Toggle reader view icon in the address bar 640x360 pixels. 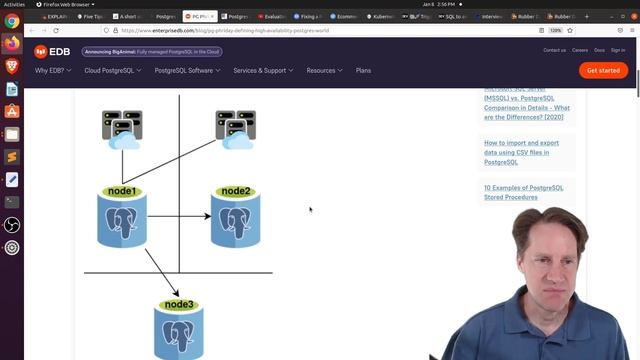[542, 31]
